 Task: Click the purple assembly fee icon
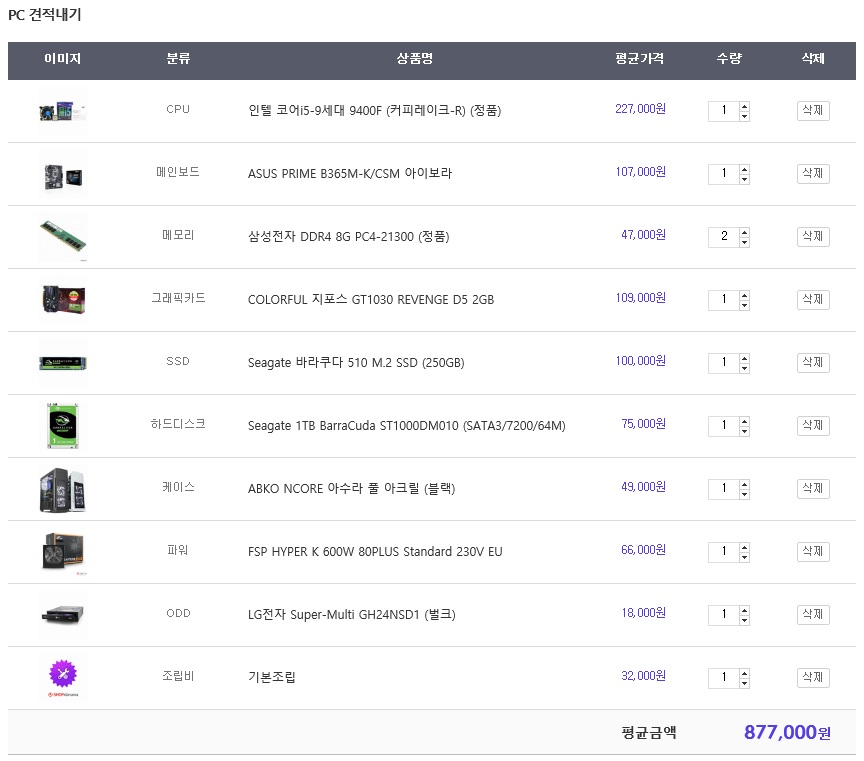(63, 678)
